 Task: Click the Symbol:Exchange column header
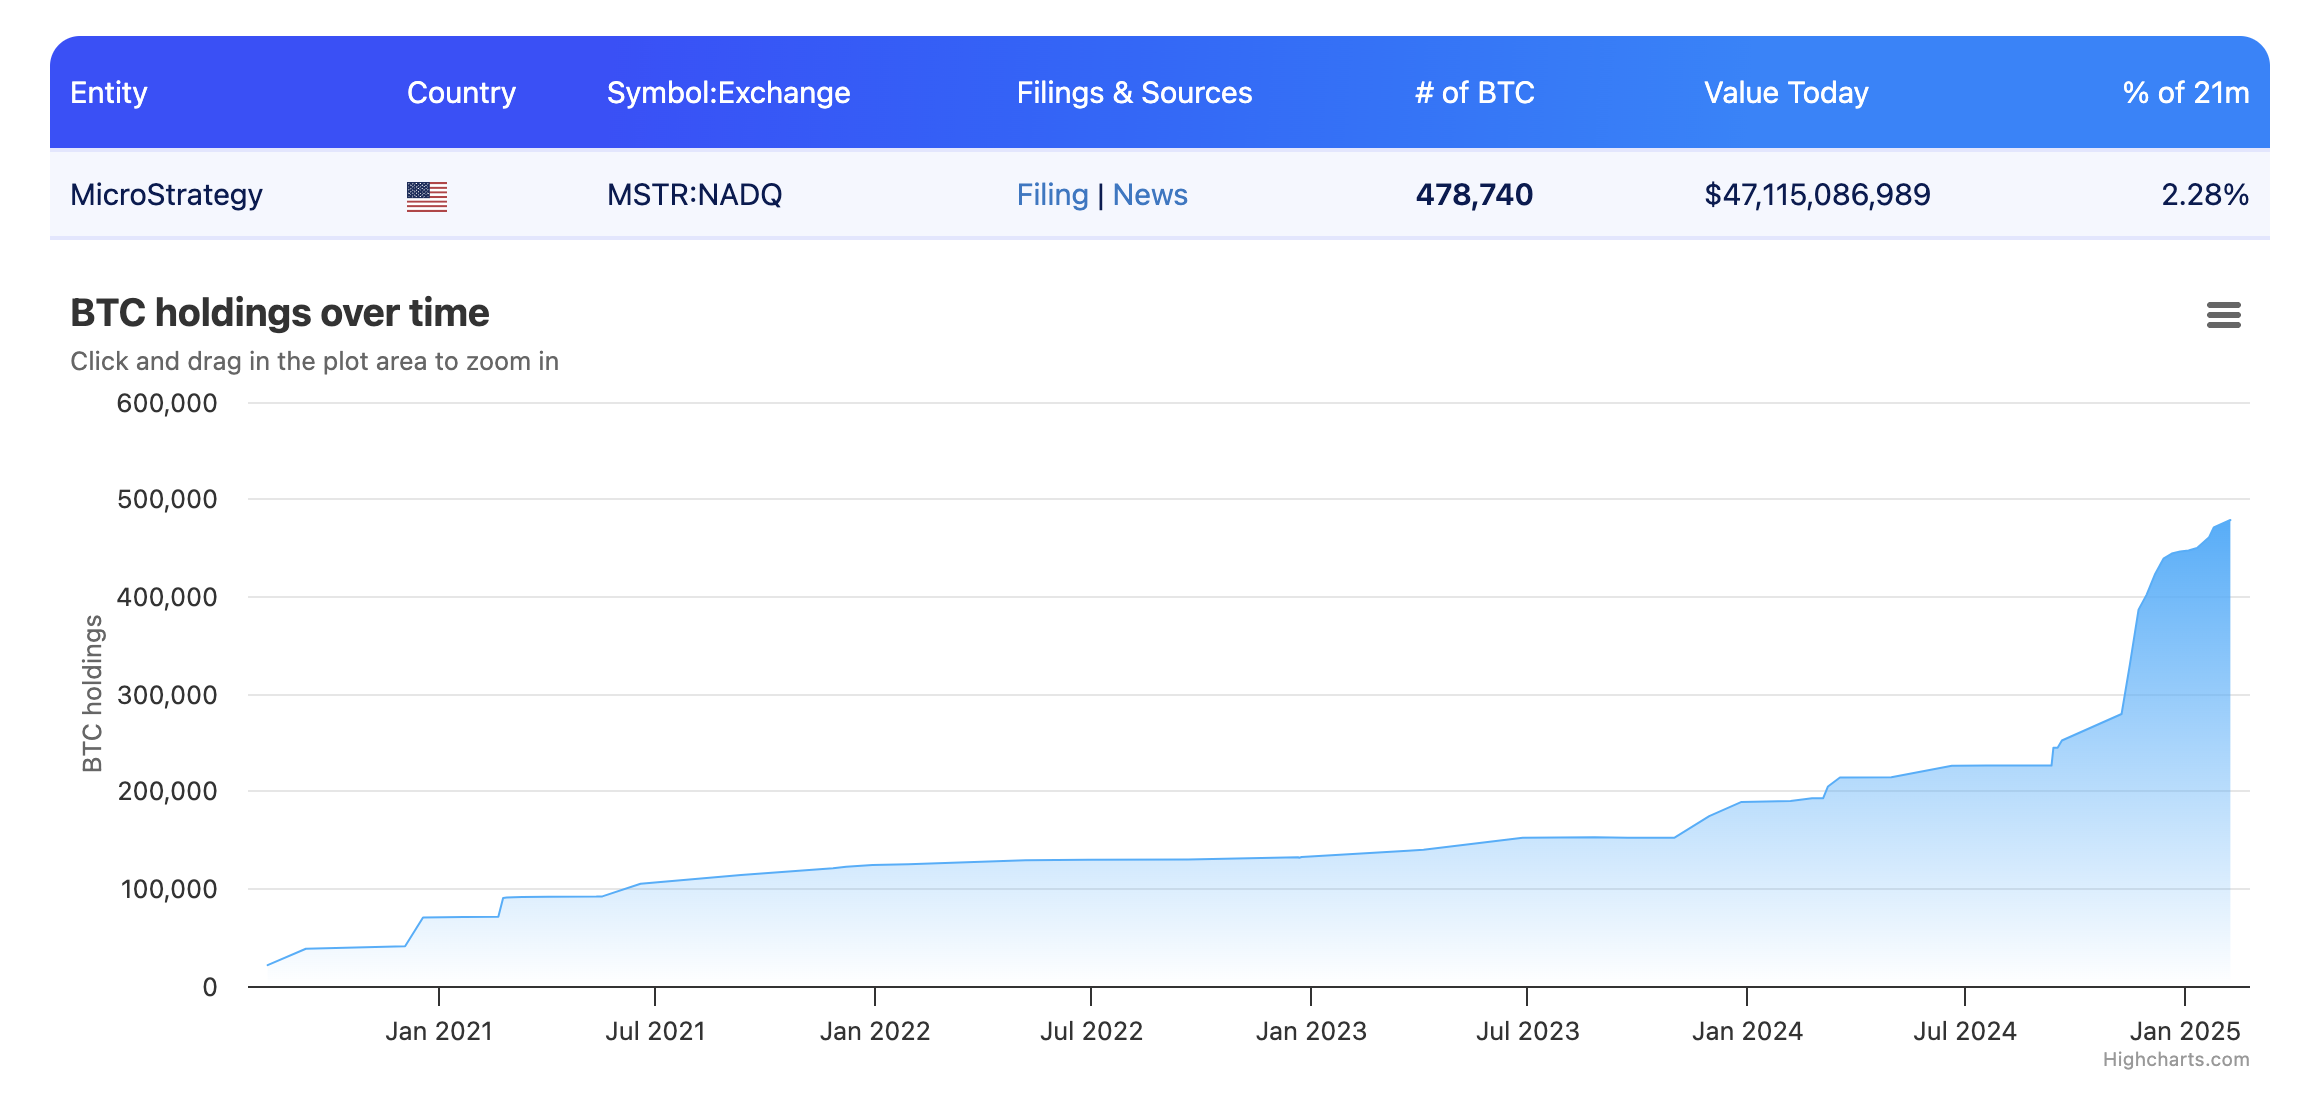pyautogui.click(x=728, y=93)
